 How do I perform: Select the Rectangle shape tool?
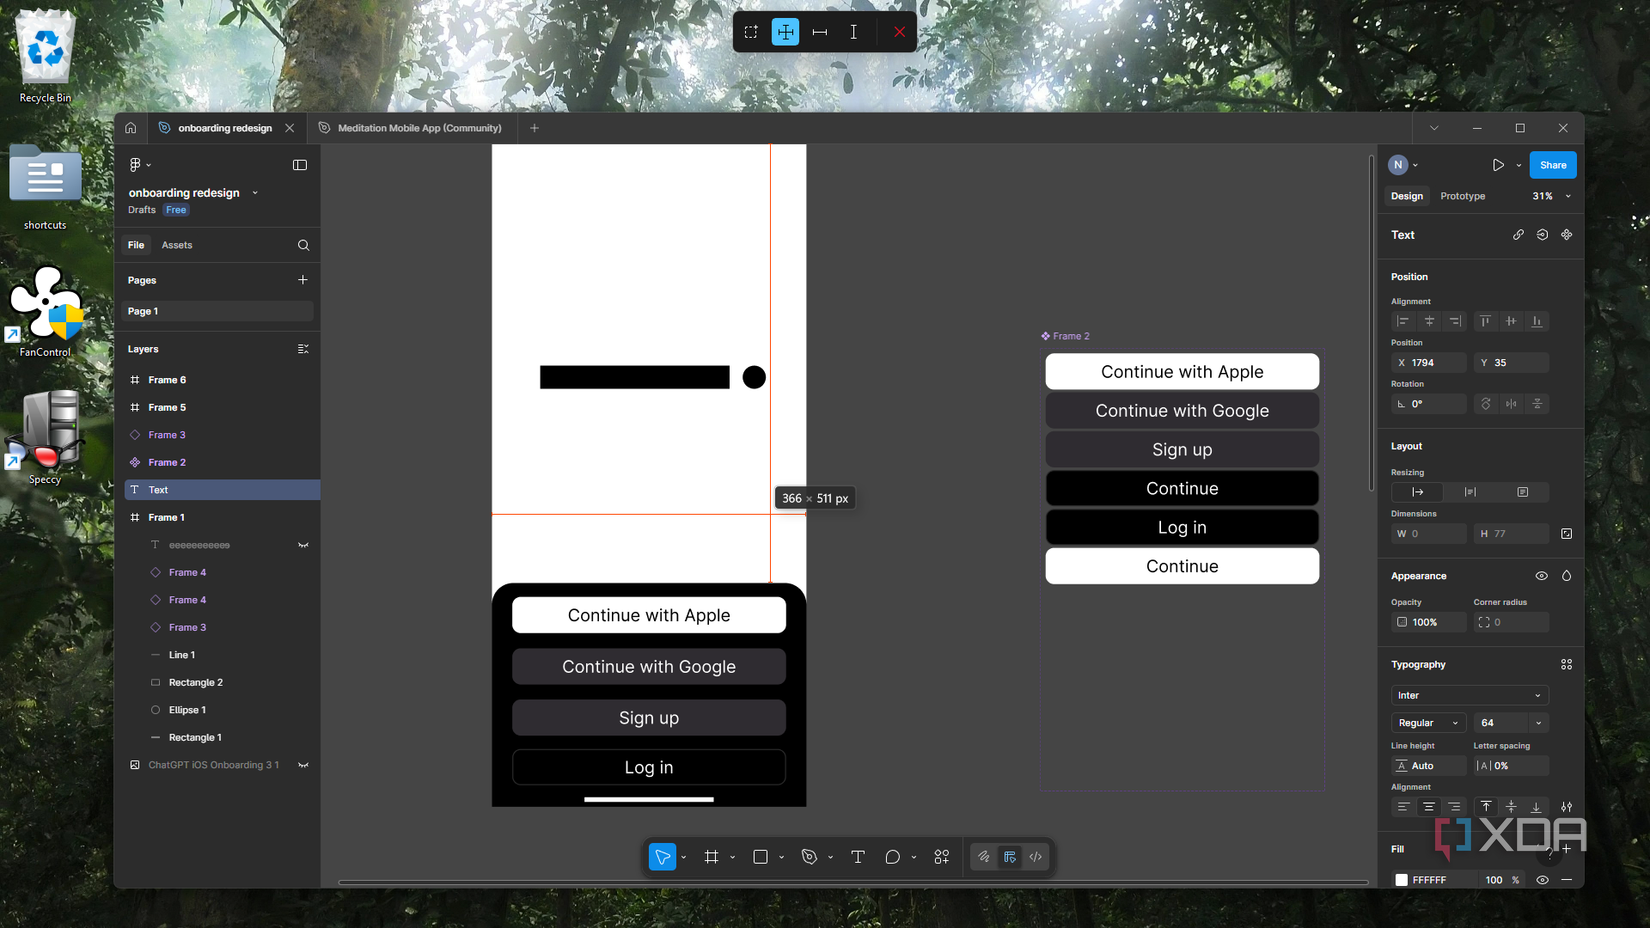click(760, 857)
